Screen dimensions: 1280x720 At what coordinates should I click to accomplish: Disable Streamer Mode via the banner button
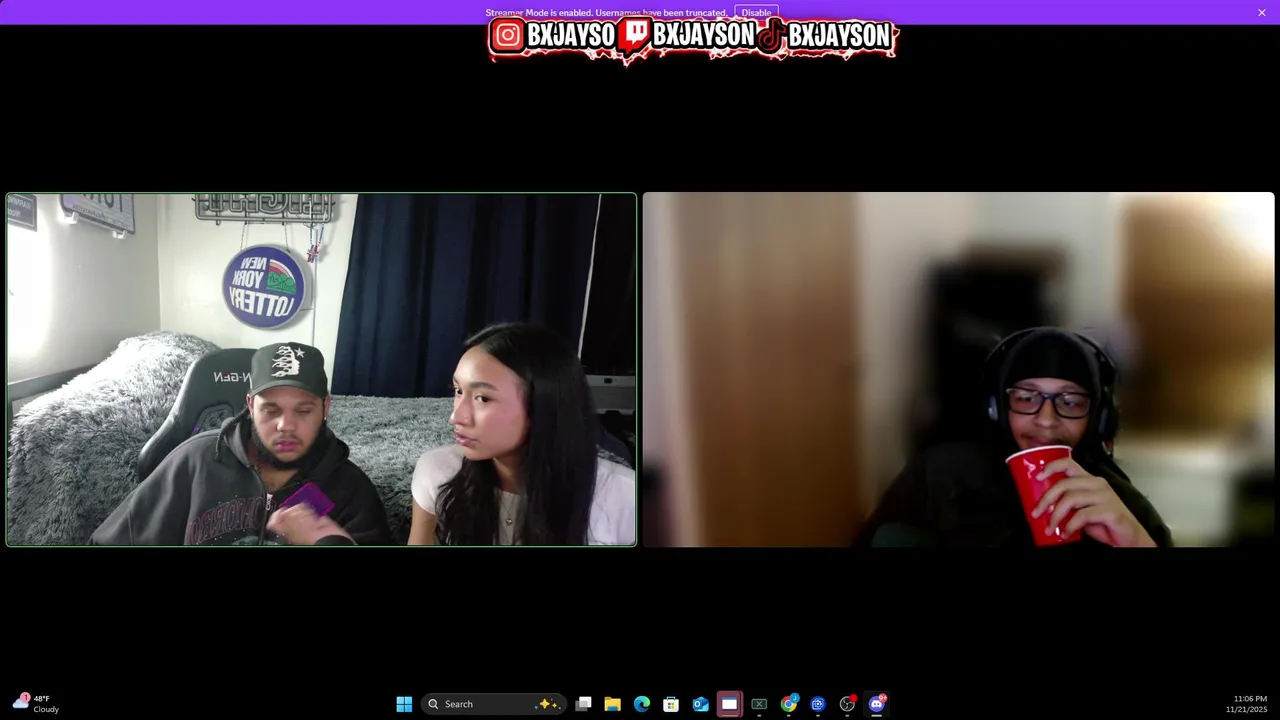(x=756, y=12)
